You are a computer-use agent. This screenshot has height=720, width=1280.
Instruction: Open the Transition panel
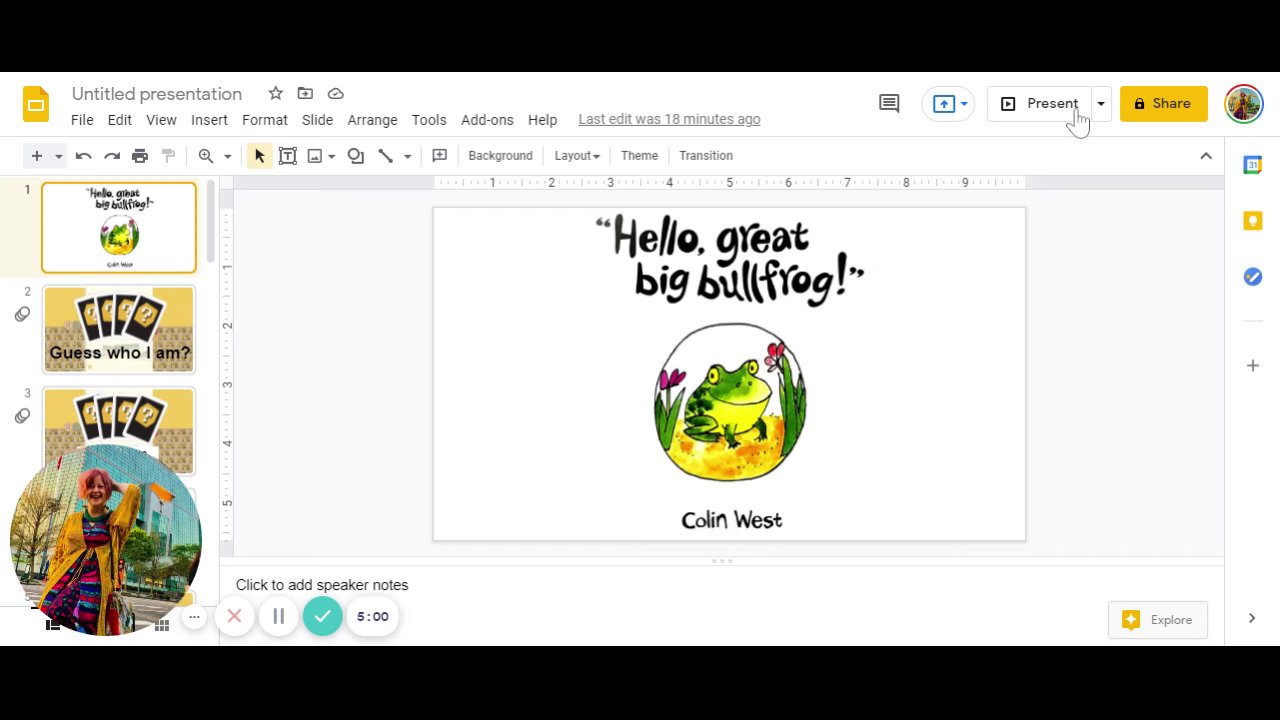pos(706,155)
